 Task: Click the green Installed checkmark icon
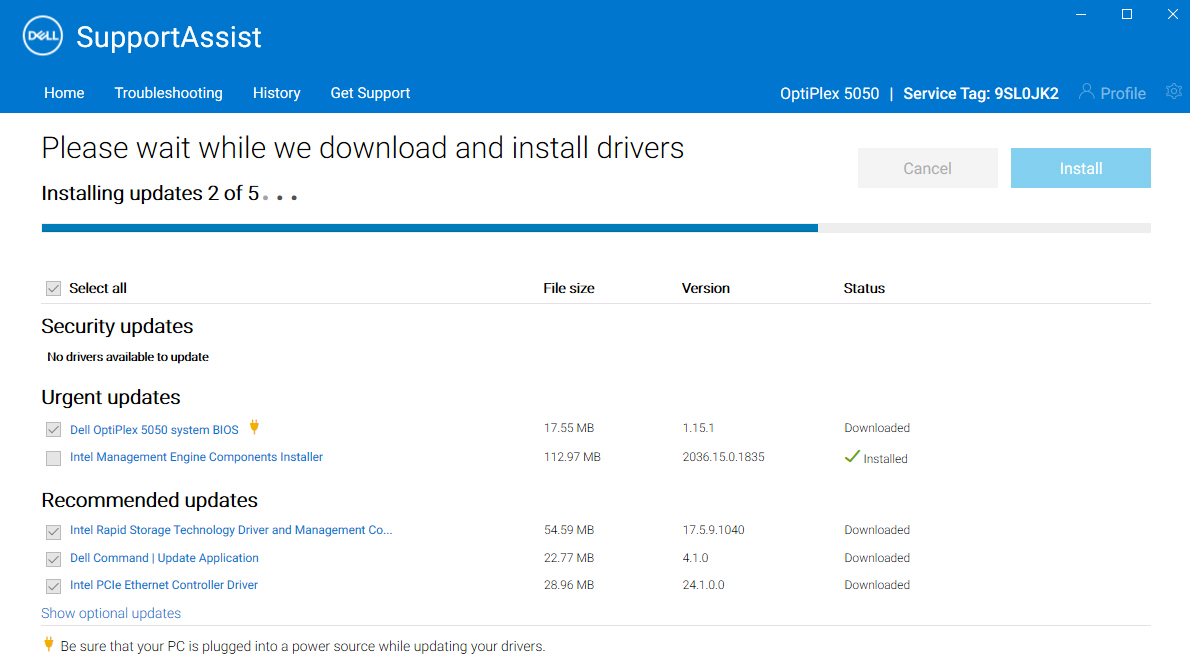click(x=852, y=457)
